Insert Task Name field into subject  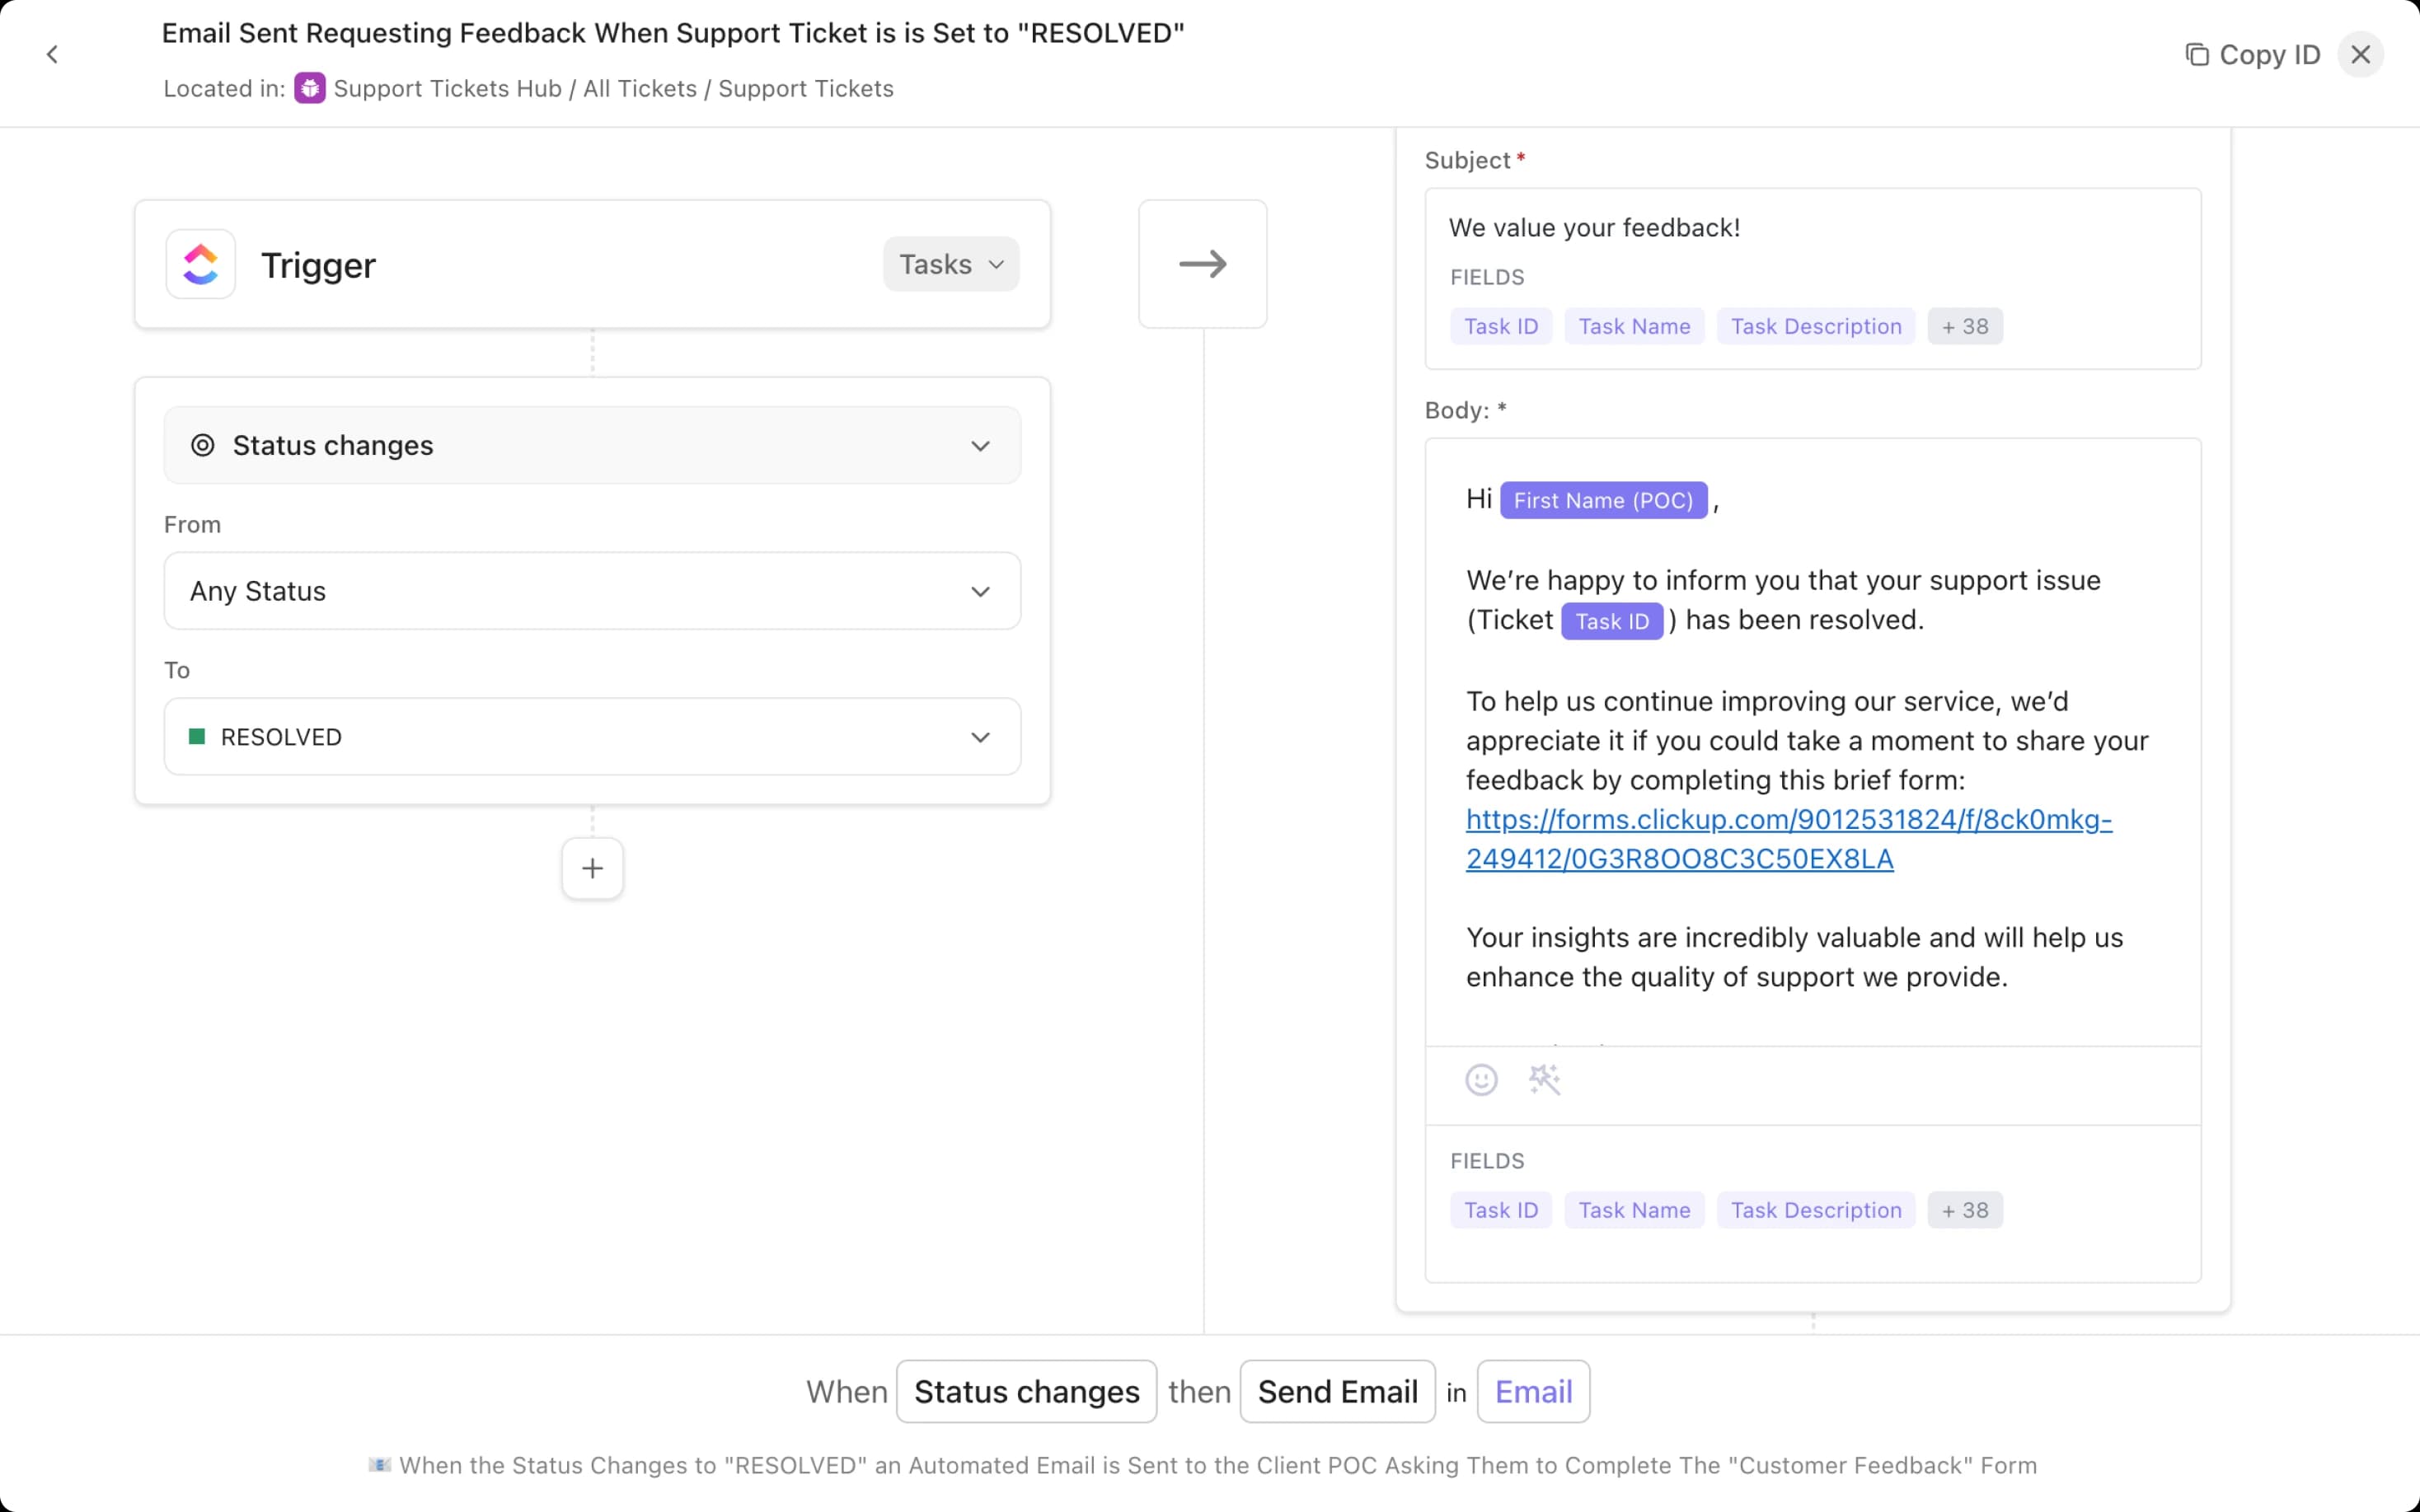pos(1634,326)
